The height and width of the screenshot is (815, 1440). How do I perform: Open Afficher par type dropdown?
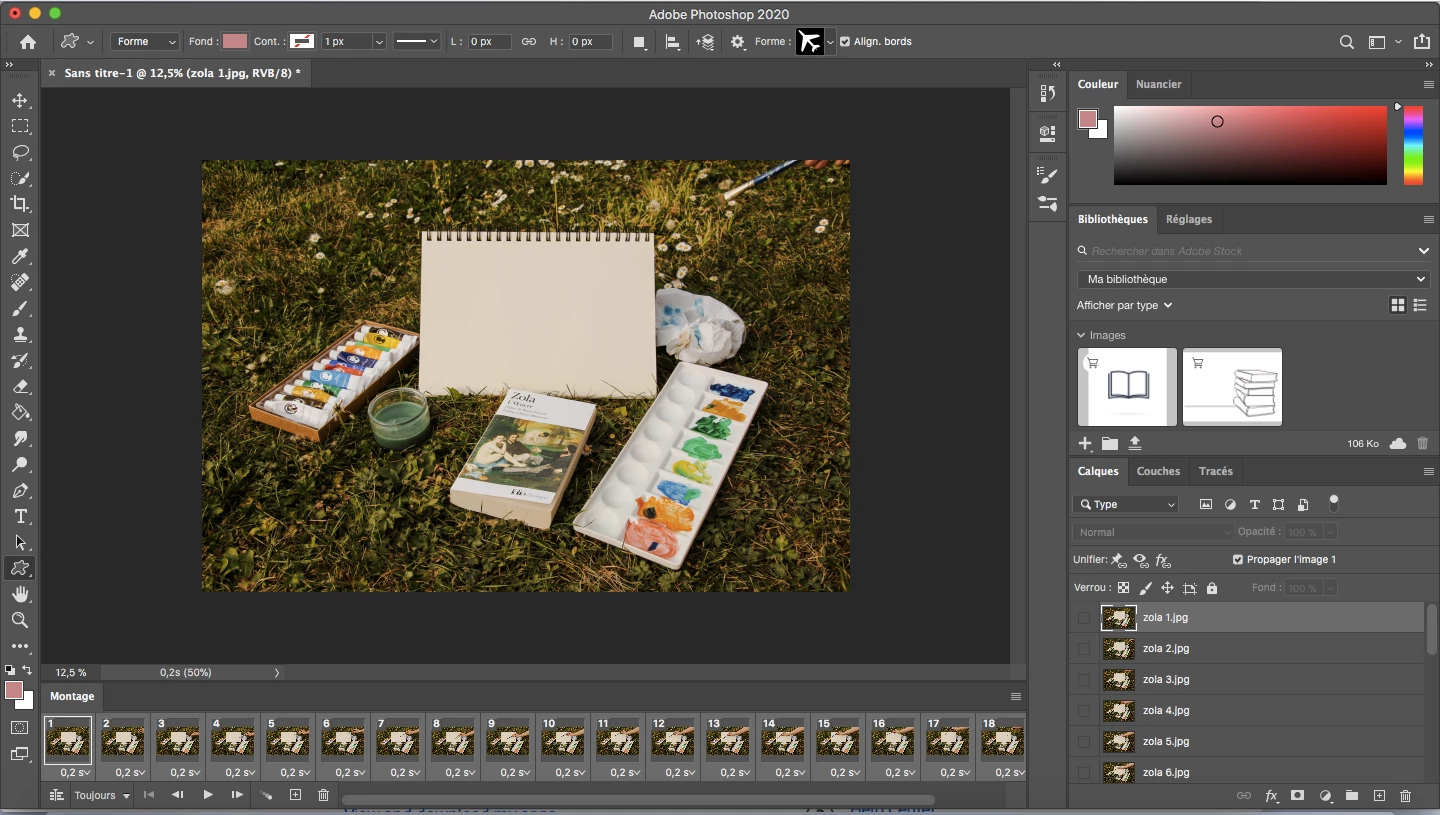(1124, 305)
